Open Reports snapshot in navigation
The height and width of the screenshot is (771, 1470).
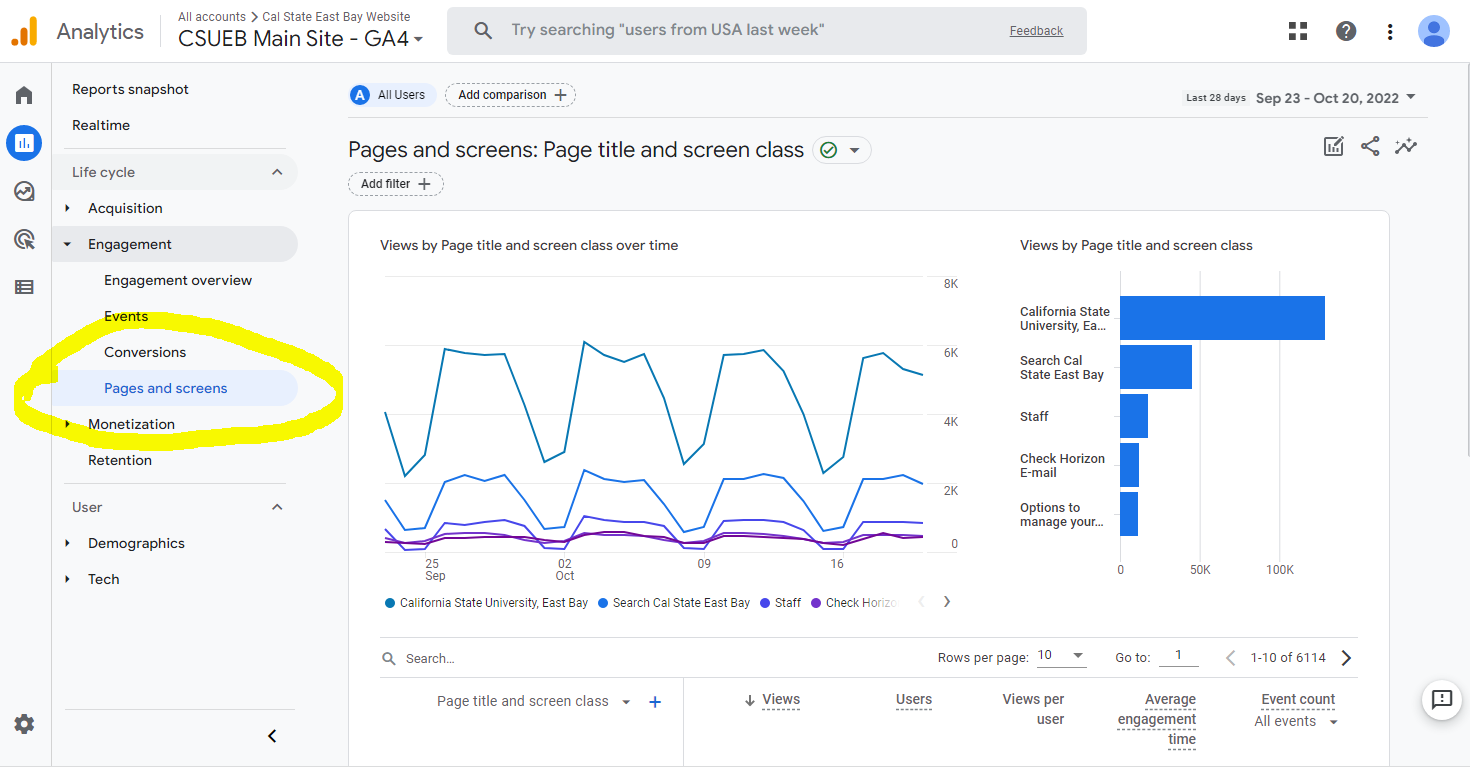pos(130,89)
